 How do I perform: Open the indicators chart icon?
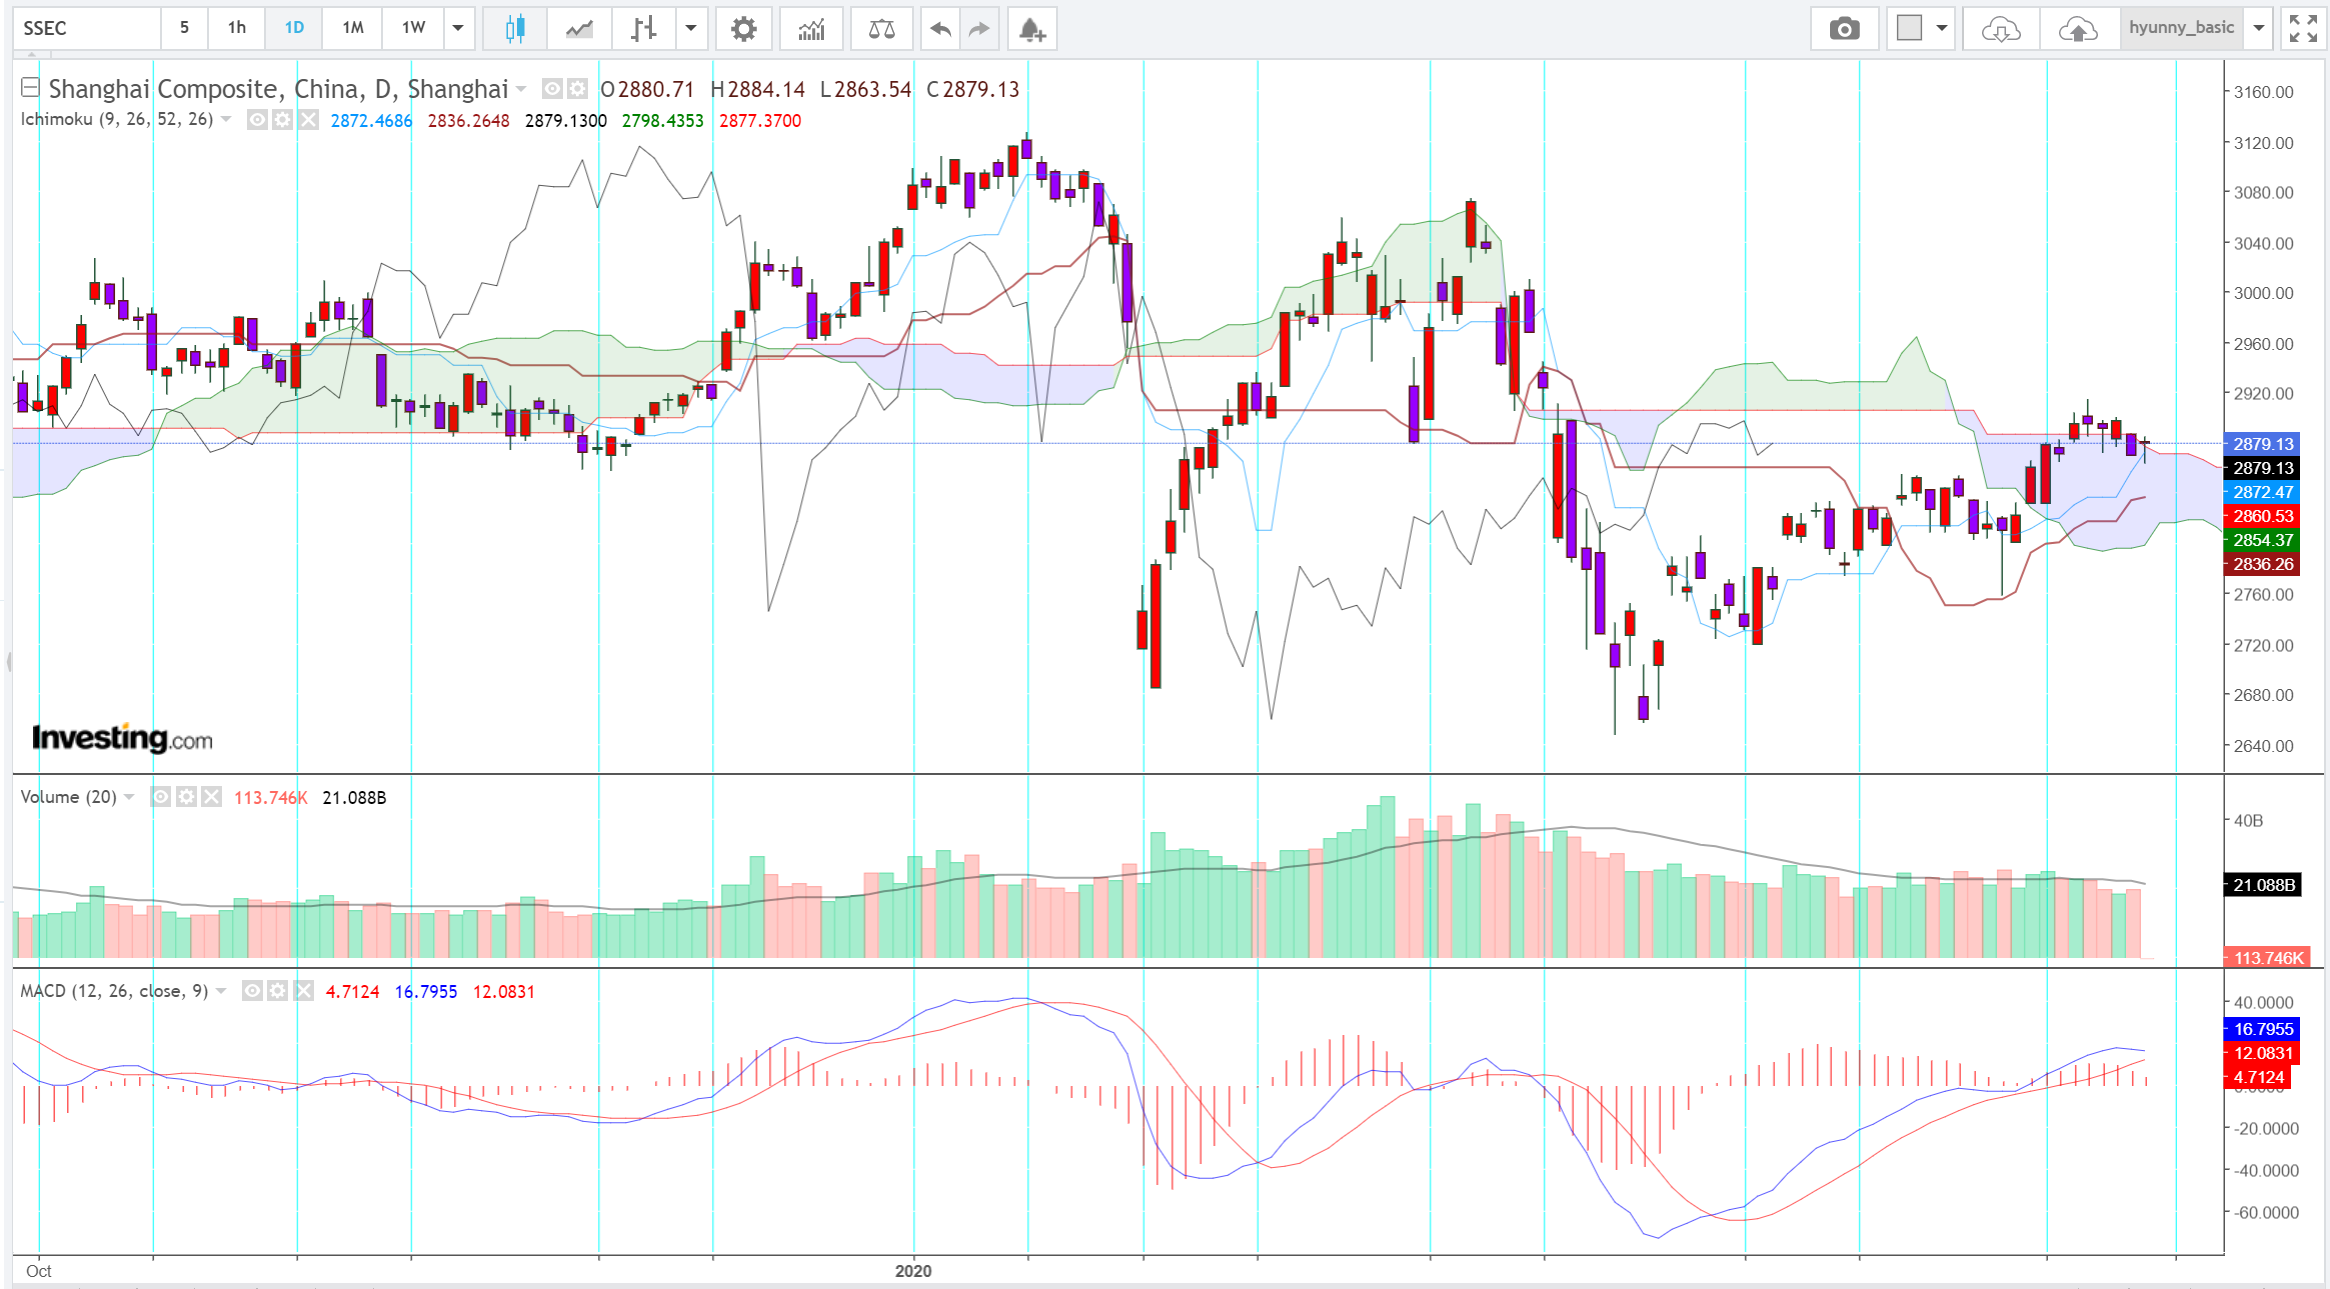point(811,29)
